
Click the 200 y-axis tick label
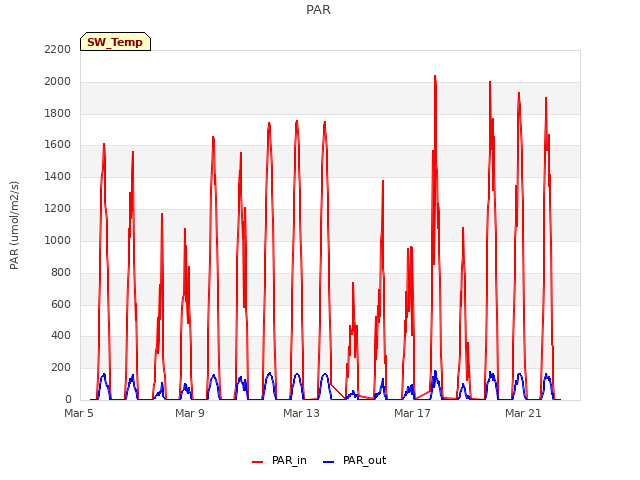pyautogui.click(x=61, y=368)
